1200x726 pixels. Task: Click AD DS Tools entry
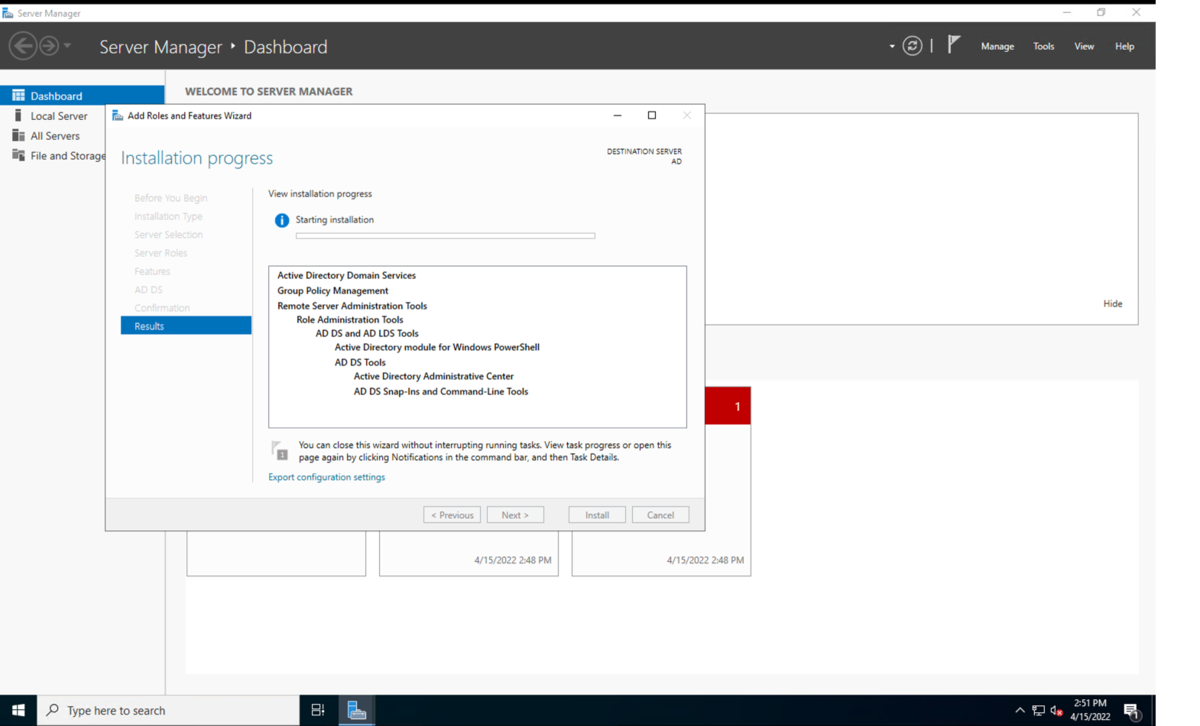click(360, 363)
